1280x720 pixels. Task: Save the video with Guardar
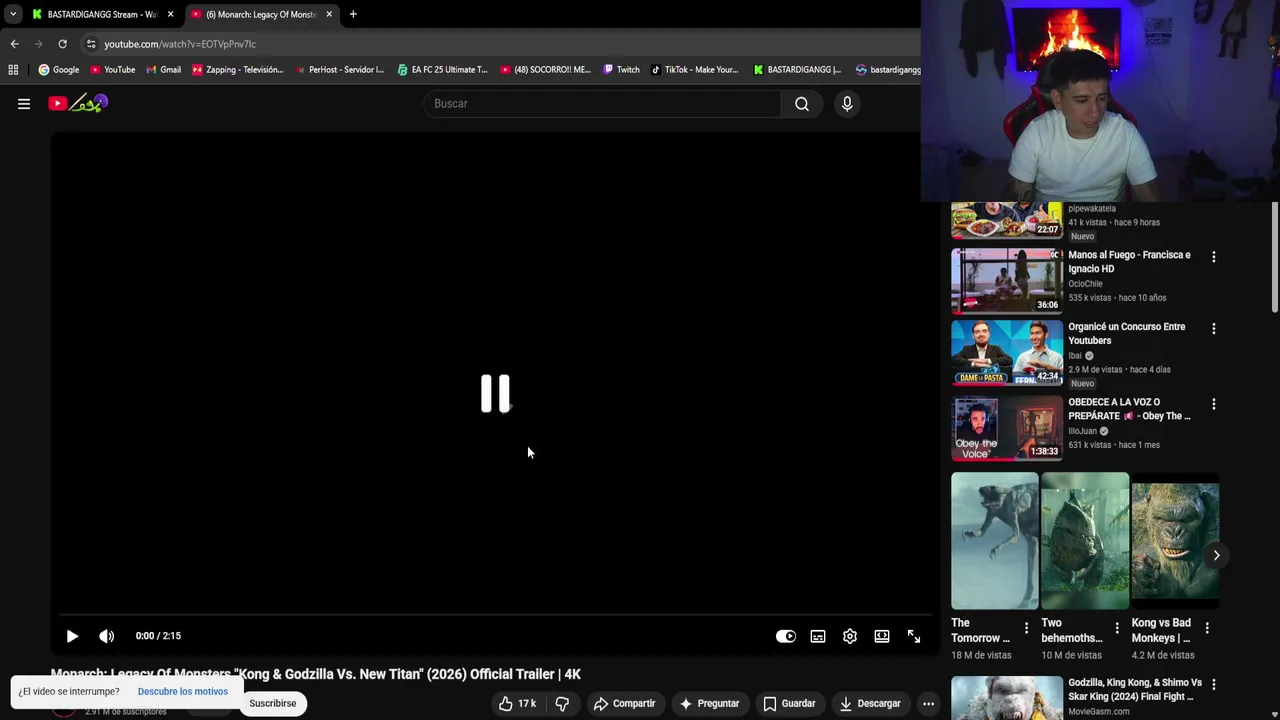click(790, 703)
